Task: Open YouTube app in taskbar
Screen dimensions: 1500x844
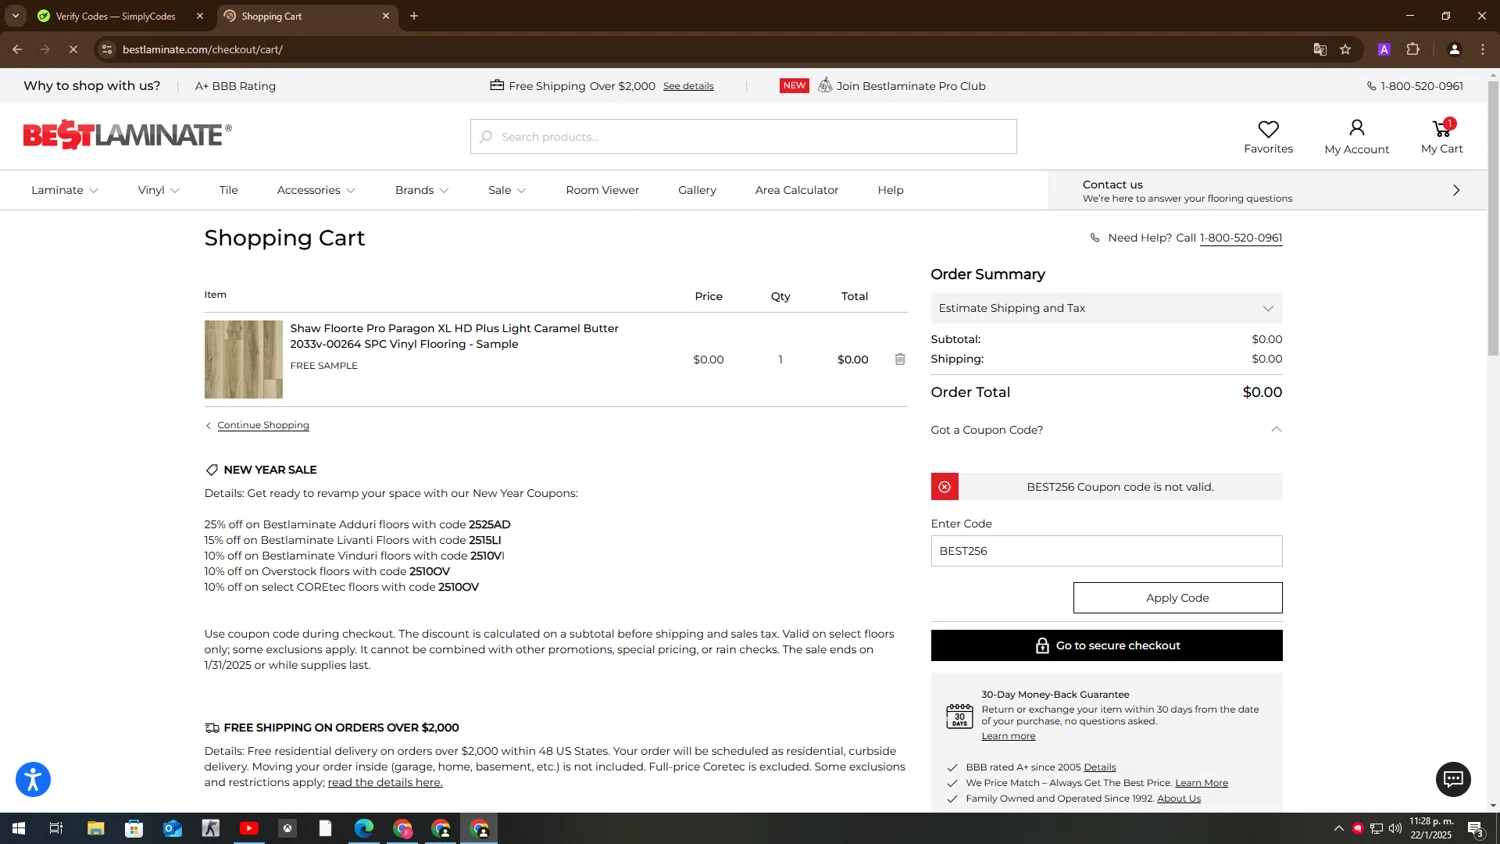Action: (249, 828)
